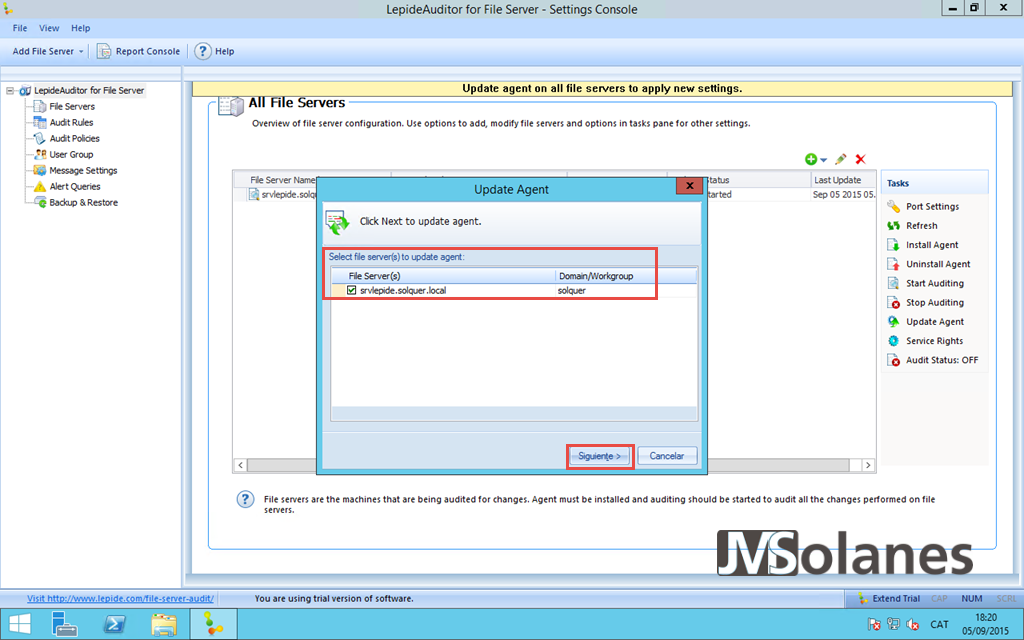The width and height of the screenshot is (1024, 640).
Task: Select Alert Queries warning icon
Action: [x=40, y=186]
